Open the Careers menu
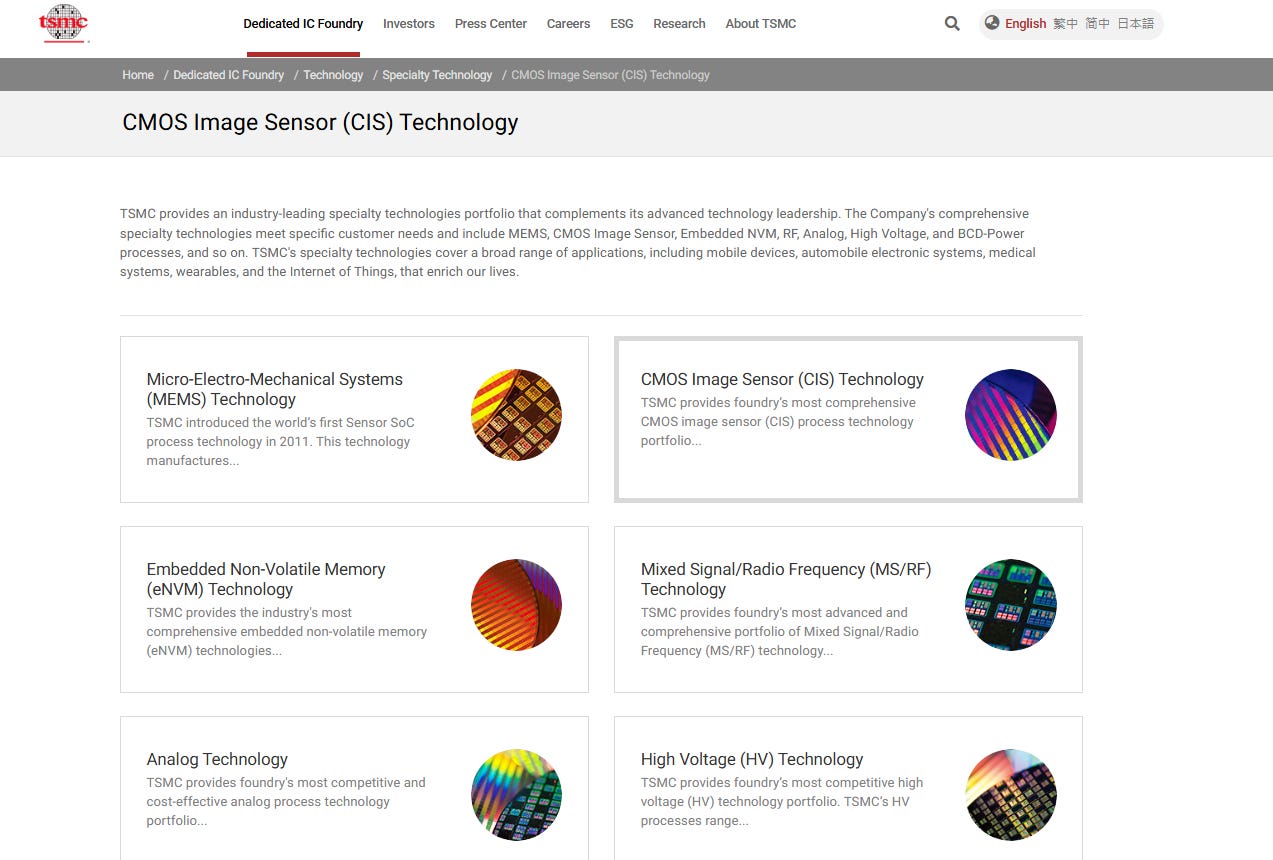 [568, 23]
